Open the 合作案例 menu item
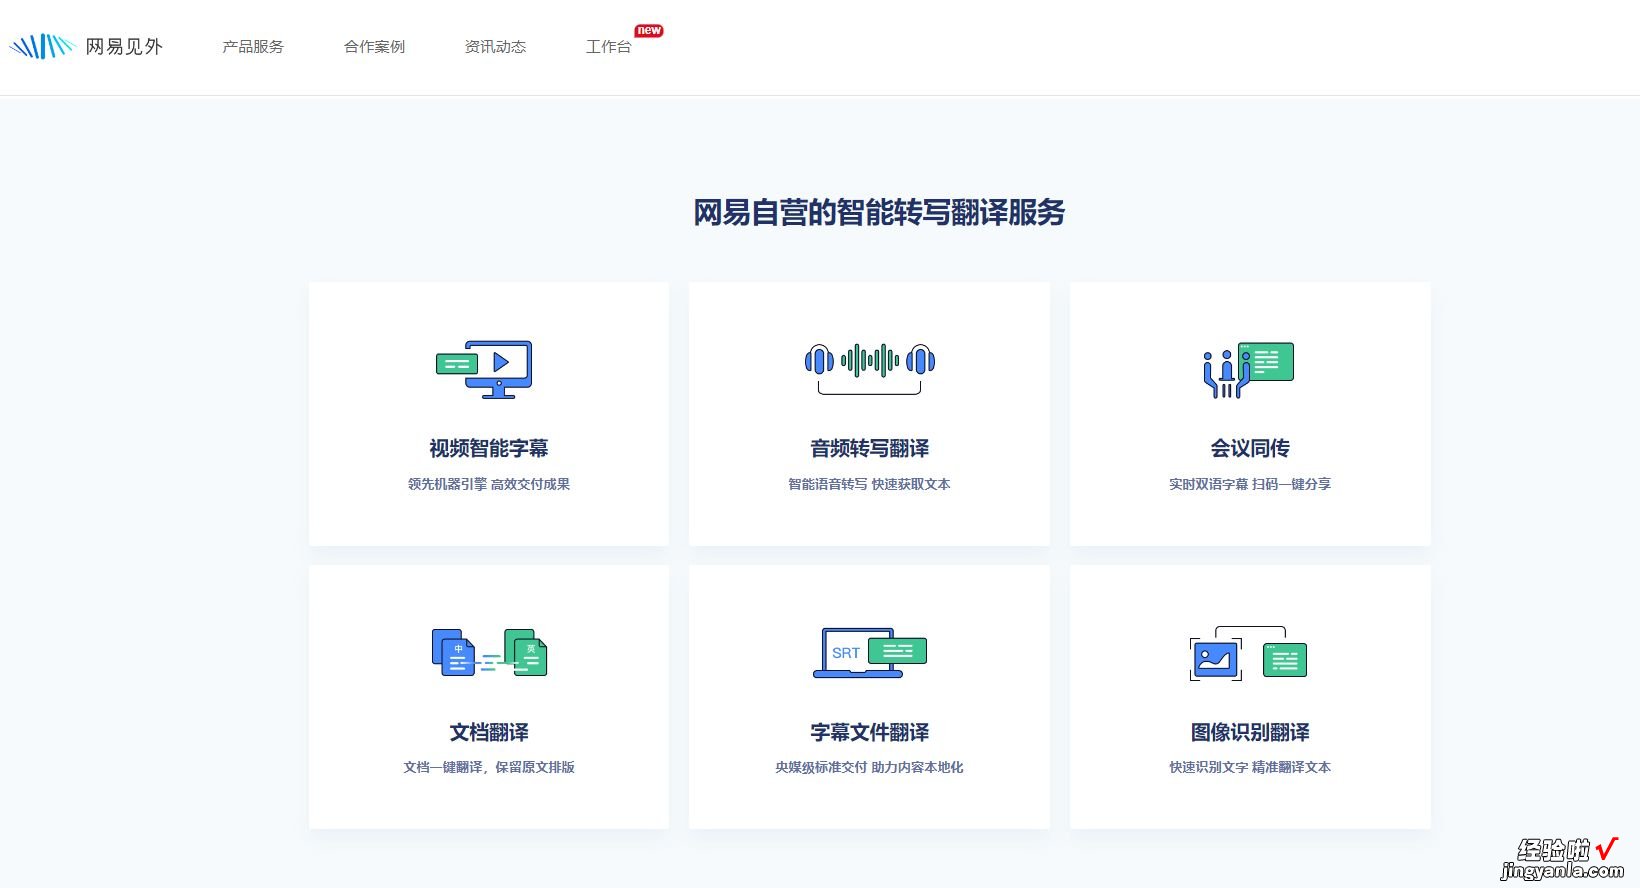The height and width of the screenshot is (888, 1640). click(374, 47)
